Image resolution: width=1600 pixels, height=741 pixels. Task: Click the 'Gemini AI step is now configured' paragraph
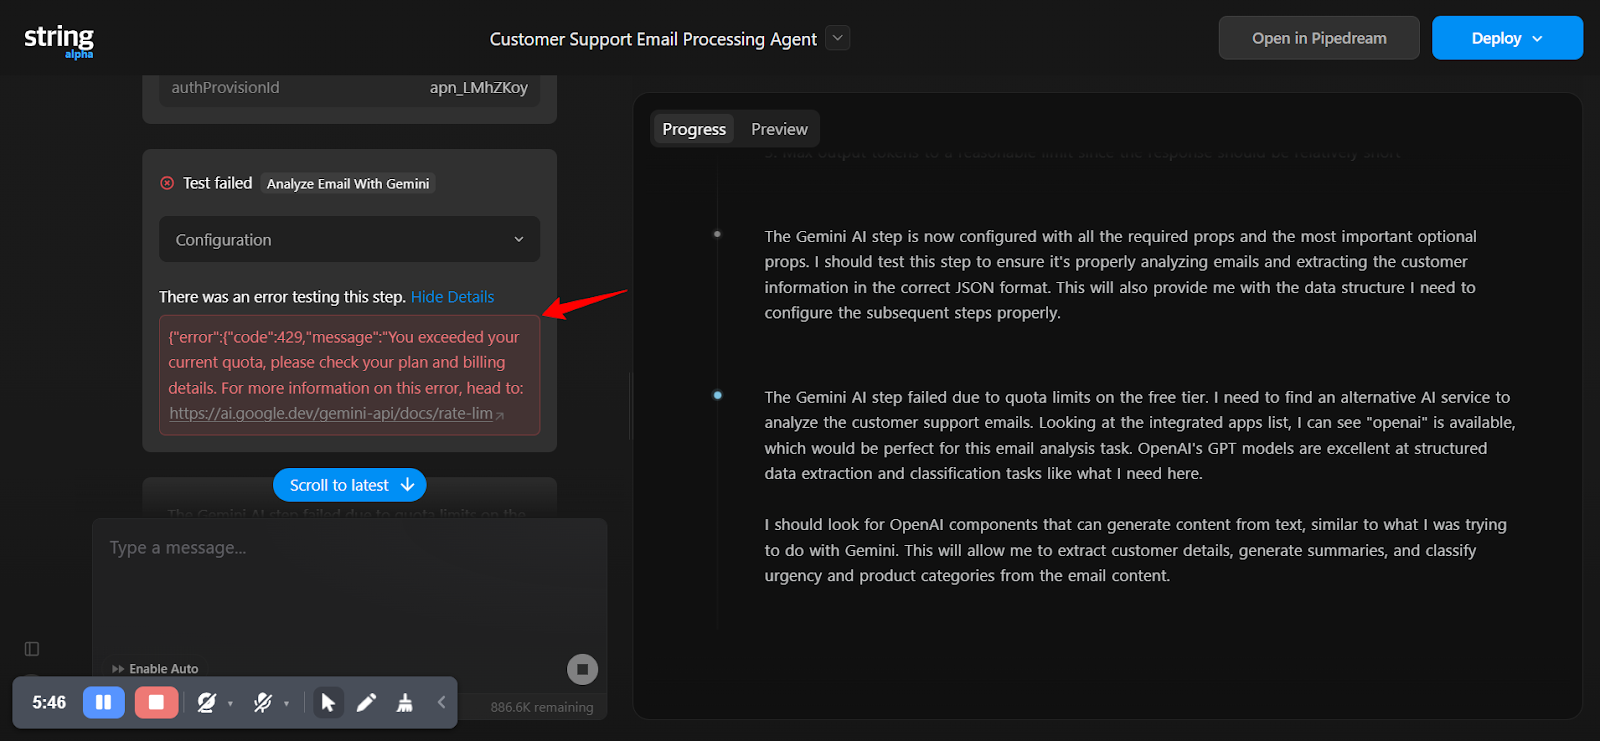1120,274
